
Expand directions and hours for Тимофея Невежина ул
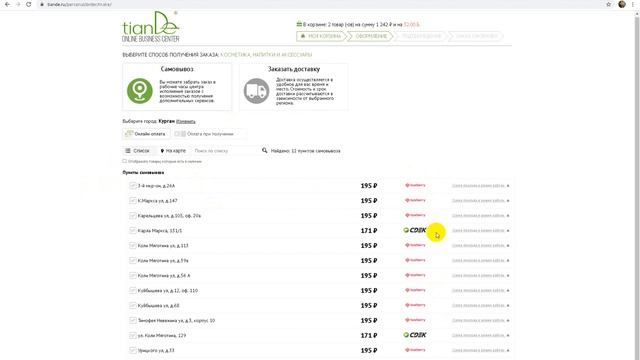tap(480, 320)
